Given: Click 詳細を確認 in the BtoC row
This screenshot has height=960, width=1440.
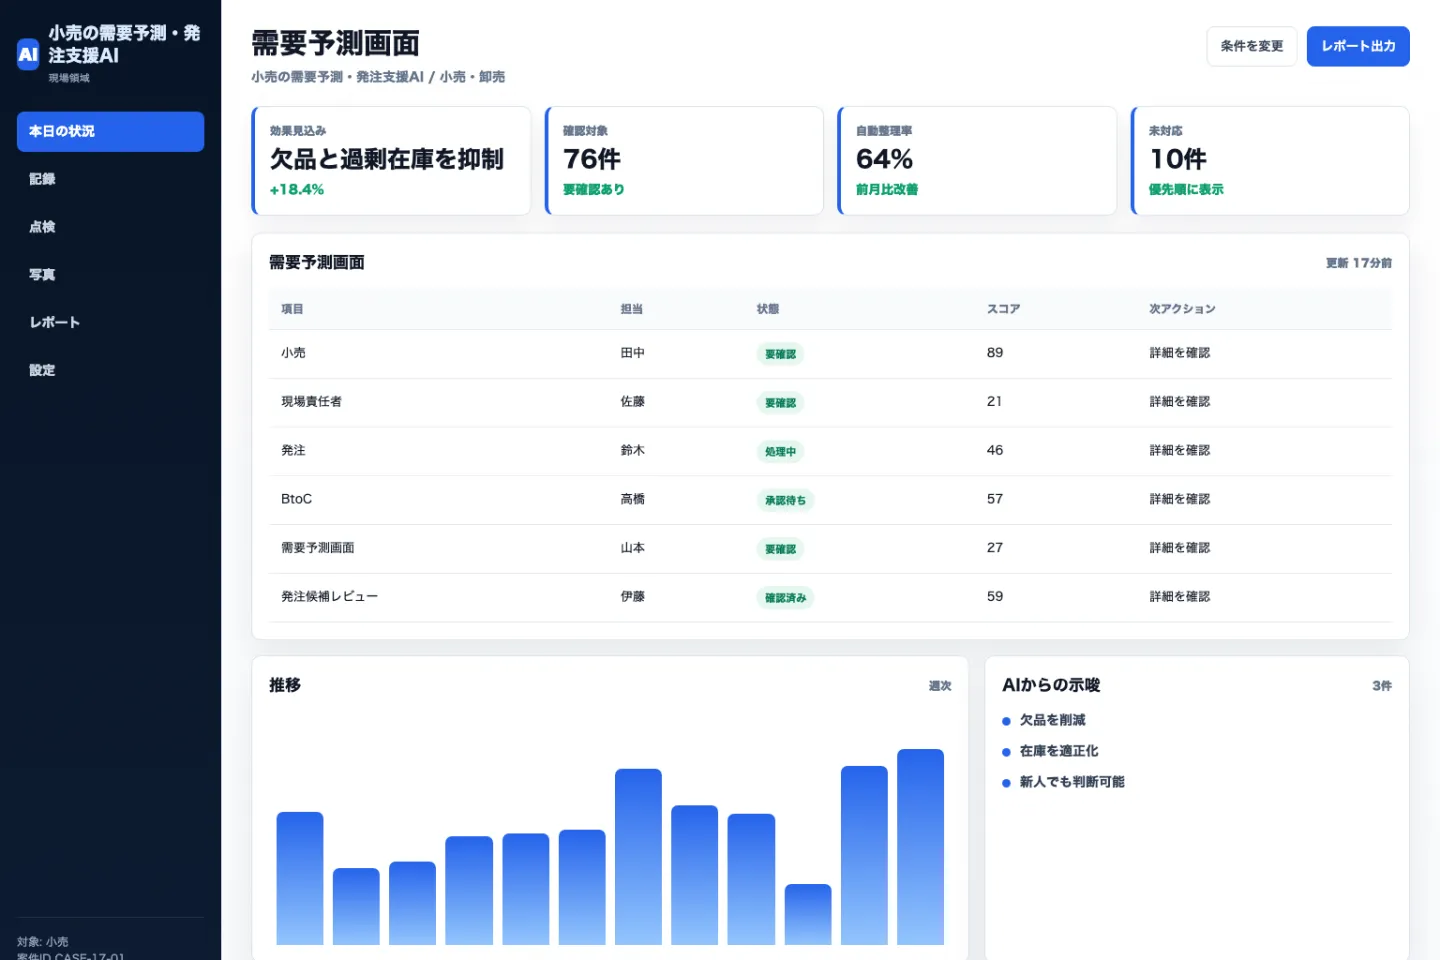Looking at the screenshot, I should (1180, 499).
